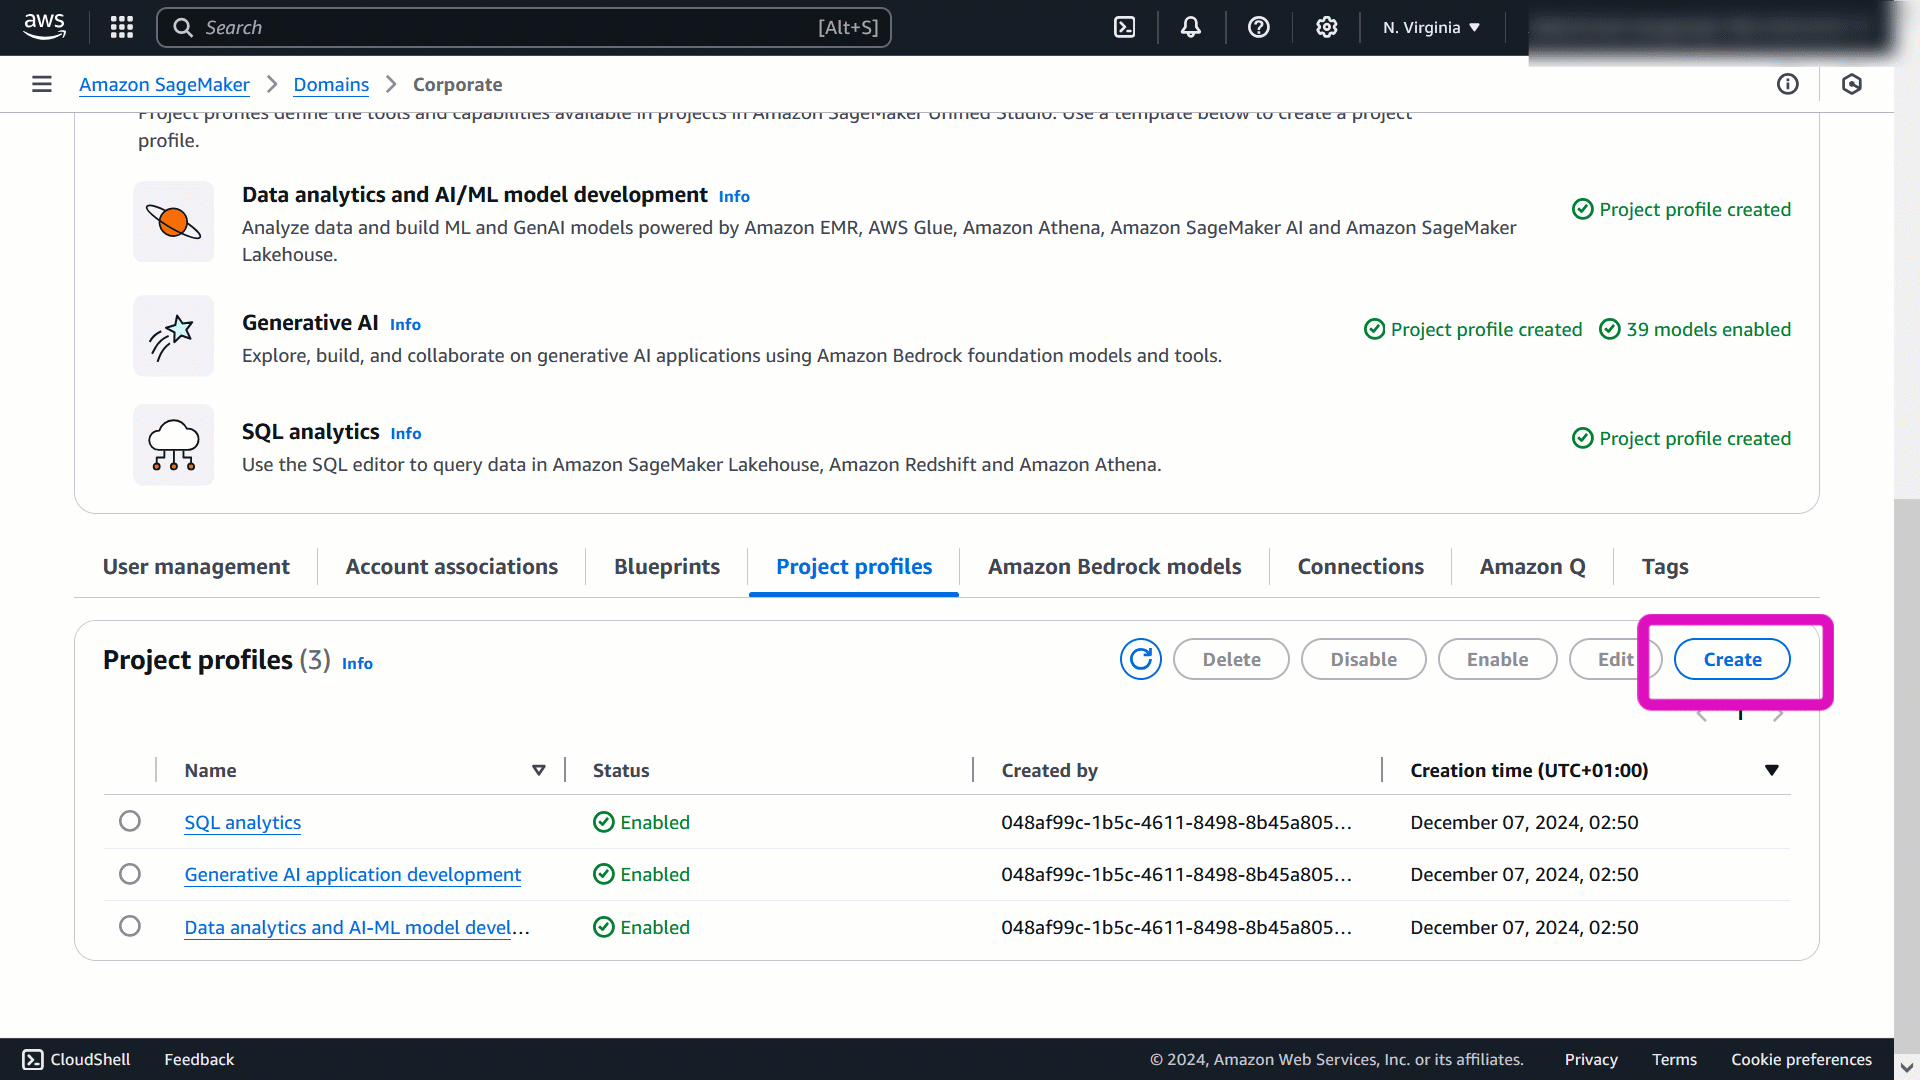Open the help question mark icon
The width and height of the screenshot is (1920, 1080).
point(1258,27)
